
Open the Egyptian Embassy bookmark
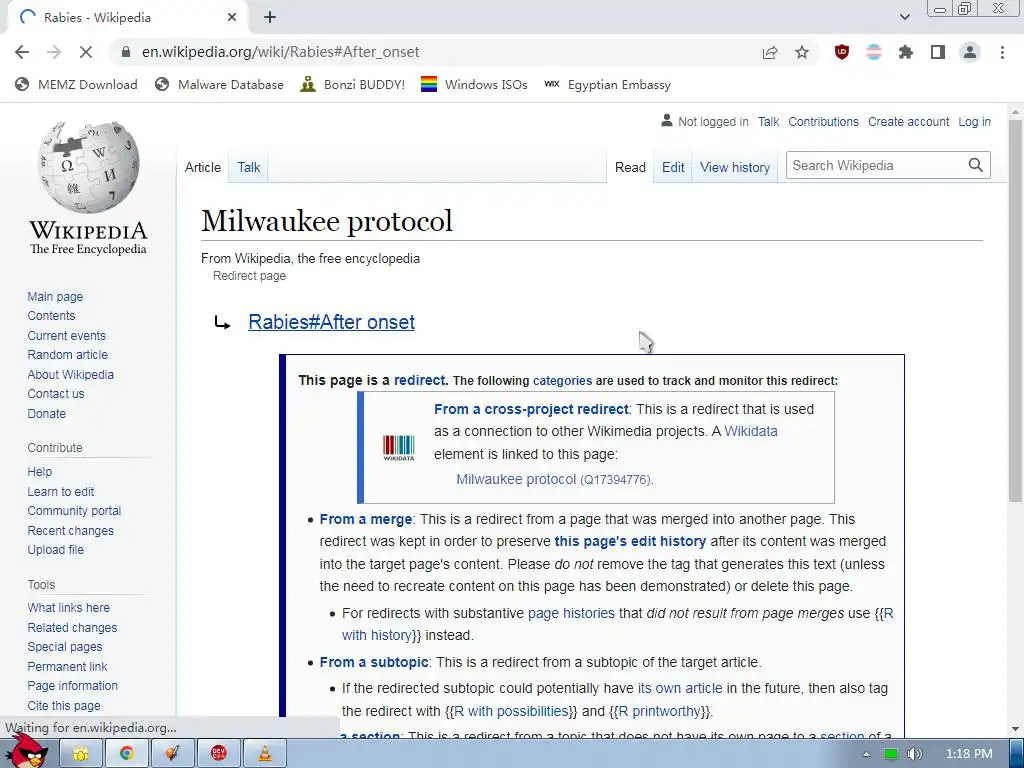click(608, 84)
